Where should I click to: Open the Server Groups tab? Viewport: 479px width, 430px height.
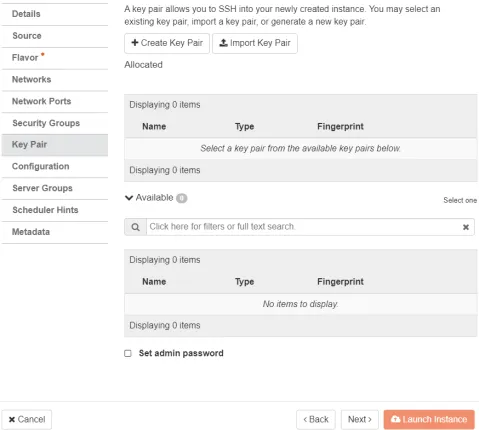click(55, 188)
